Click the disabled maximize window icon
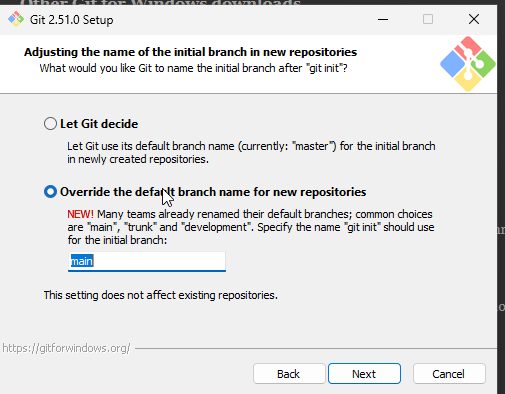505x394 pixels. pos(428,19)
